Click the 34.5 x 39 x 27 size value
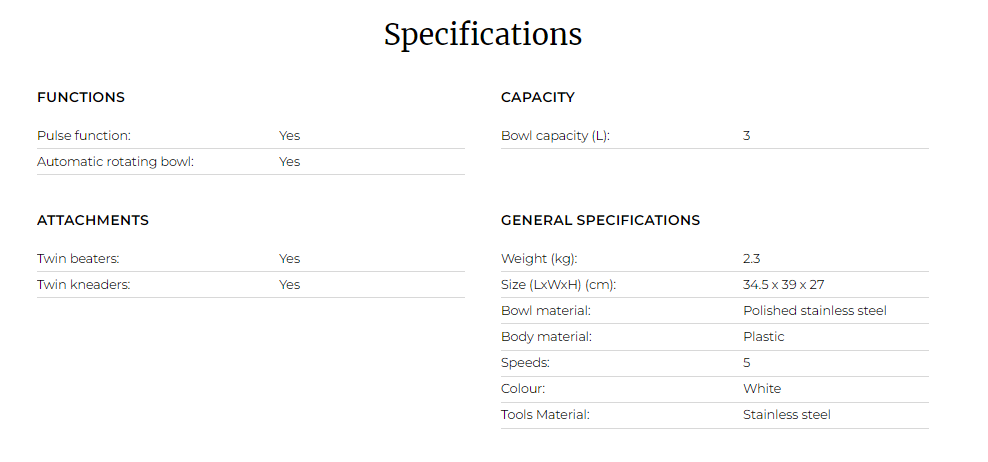This screenshot has height=462, width=988. point(783,284)
